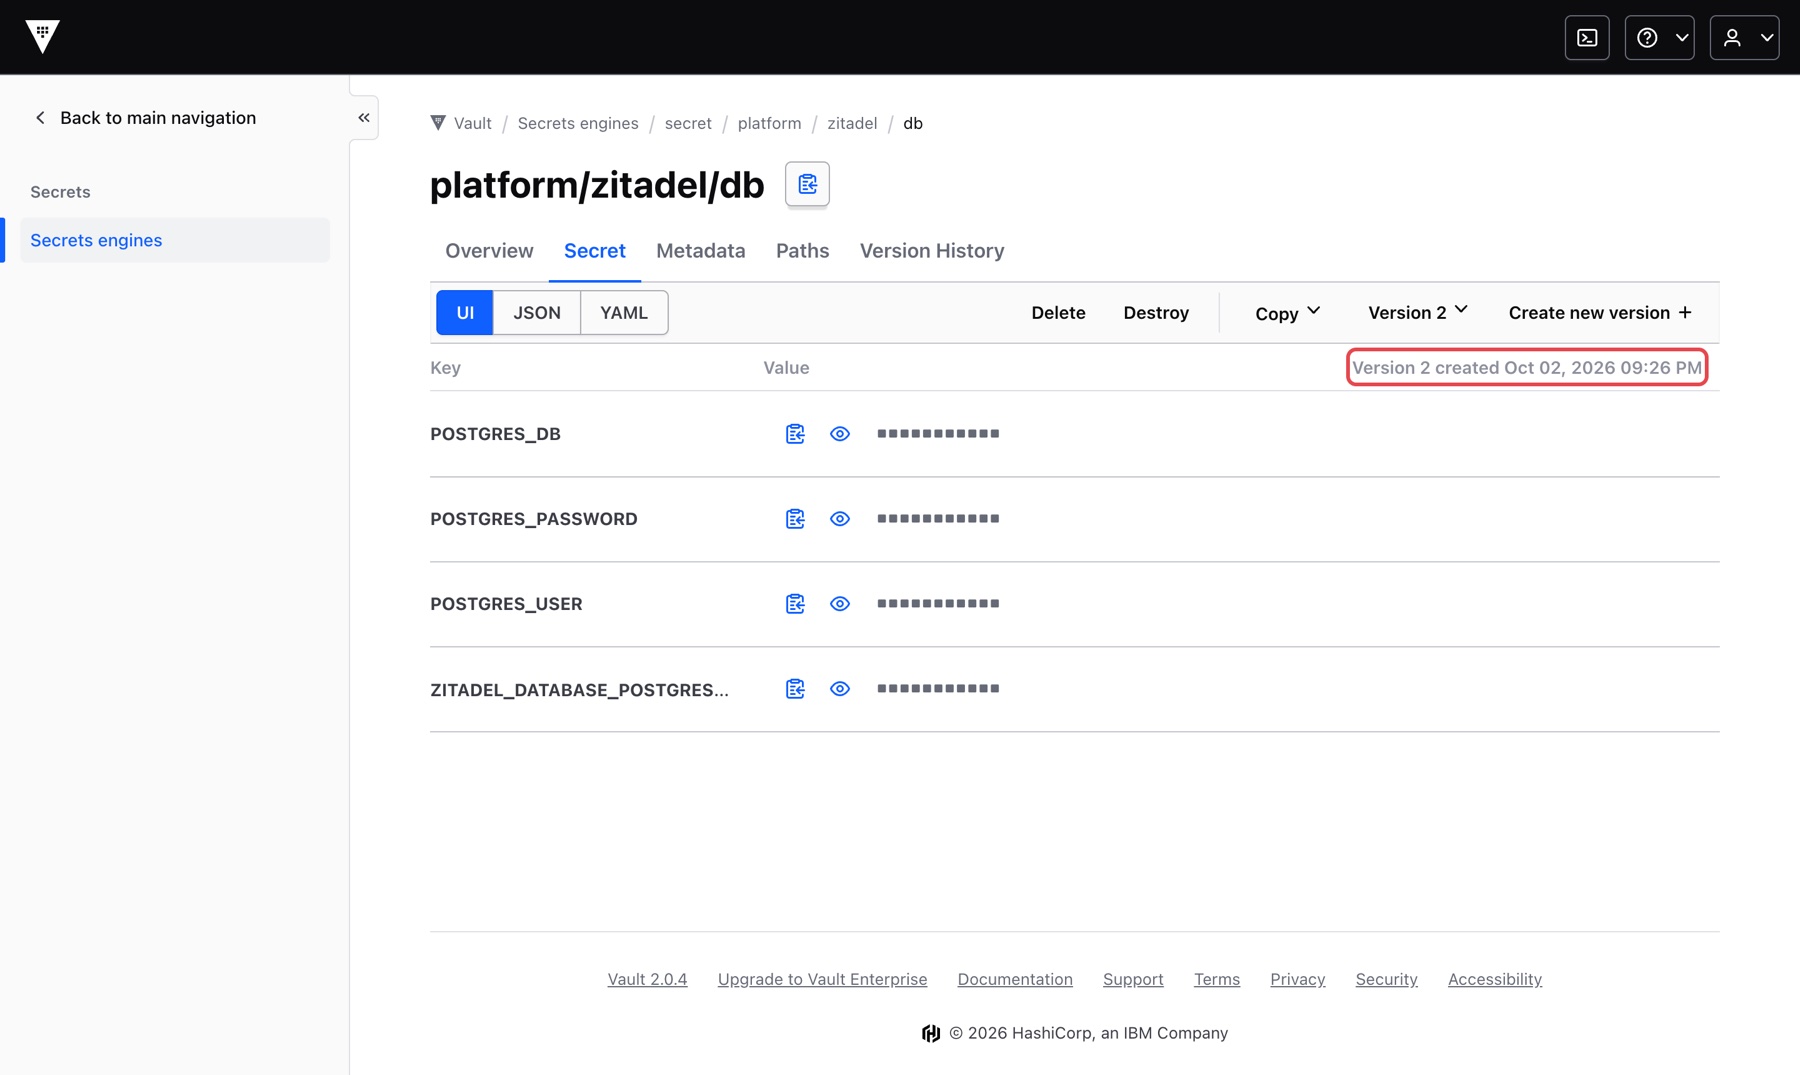
Task: Open the Security footer link
Action: [1386, 979]
